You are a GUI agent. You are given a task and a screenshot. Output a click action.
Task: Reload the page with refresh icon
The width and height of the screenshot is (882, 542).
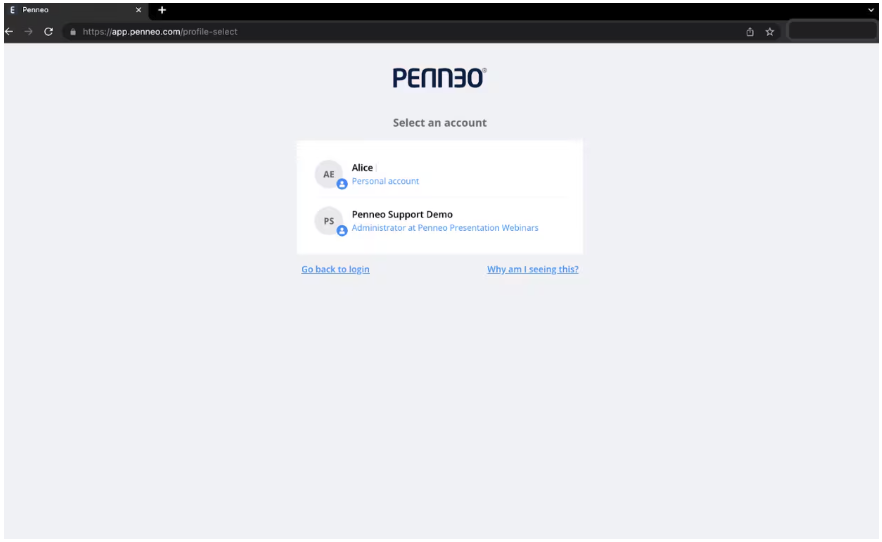tap(48, 31)
